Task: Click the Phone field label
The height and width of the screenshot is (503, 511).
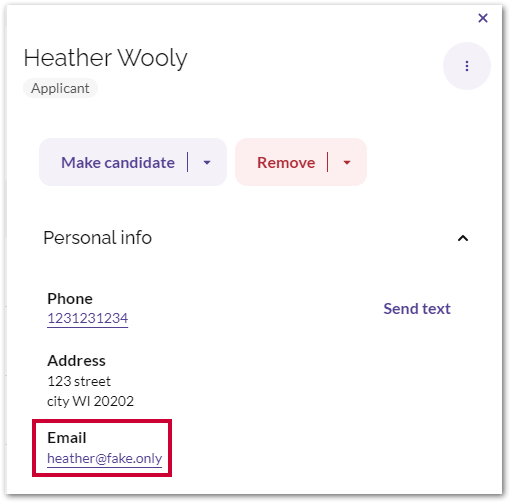Action: pos(70,298)
